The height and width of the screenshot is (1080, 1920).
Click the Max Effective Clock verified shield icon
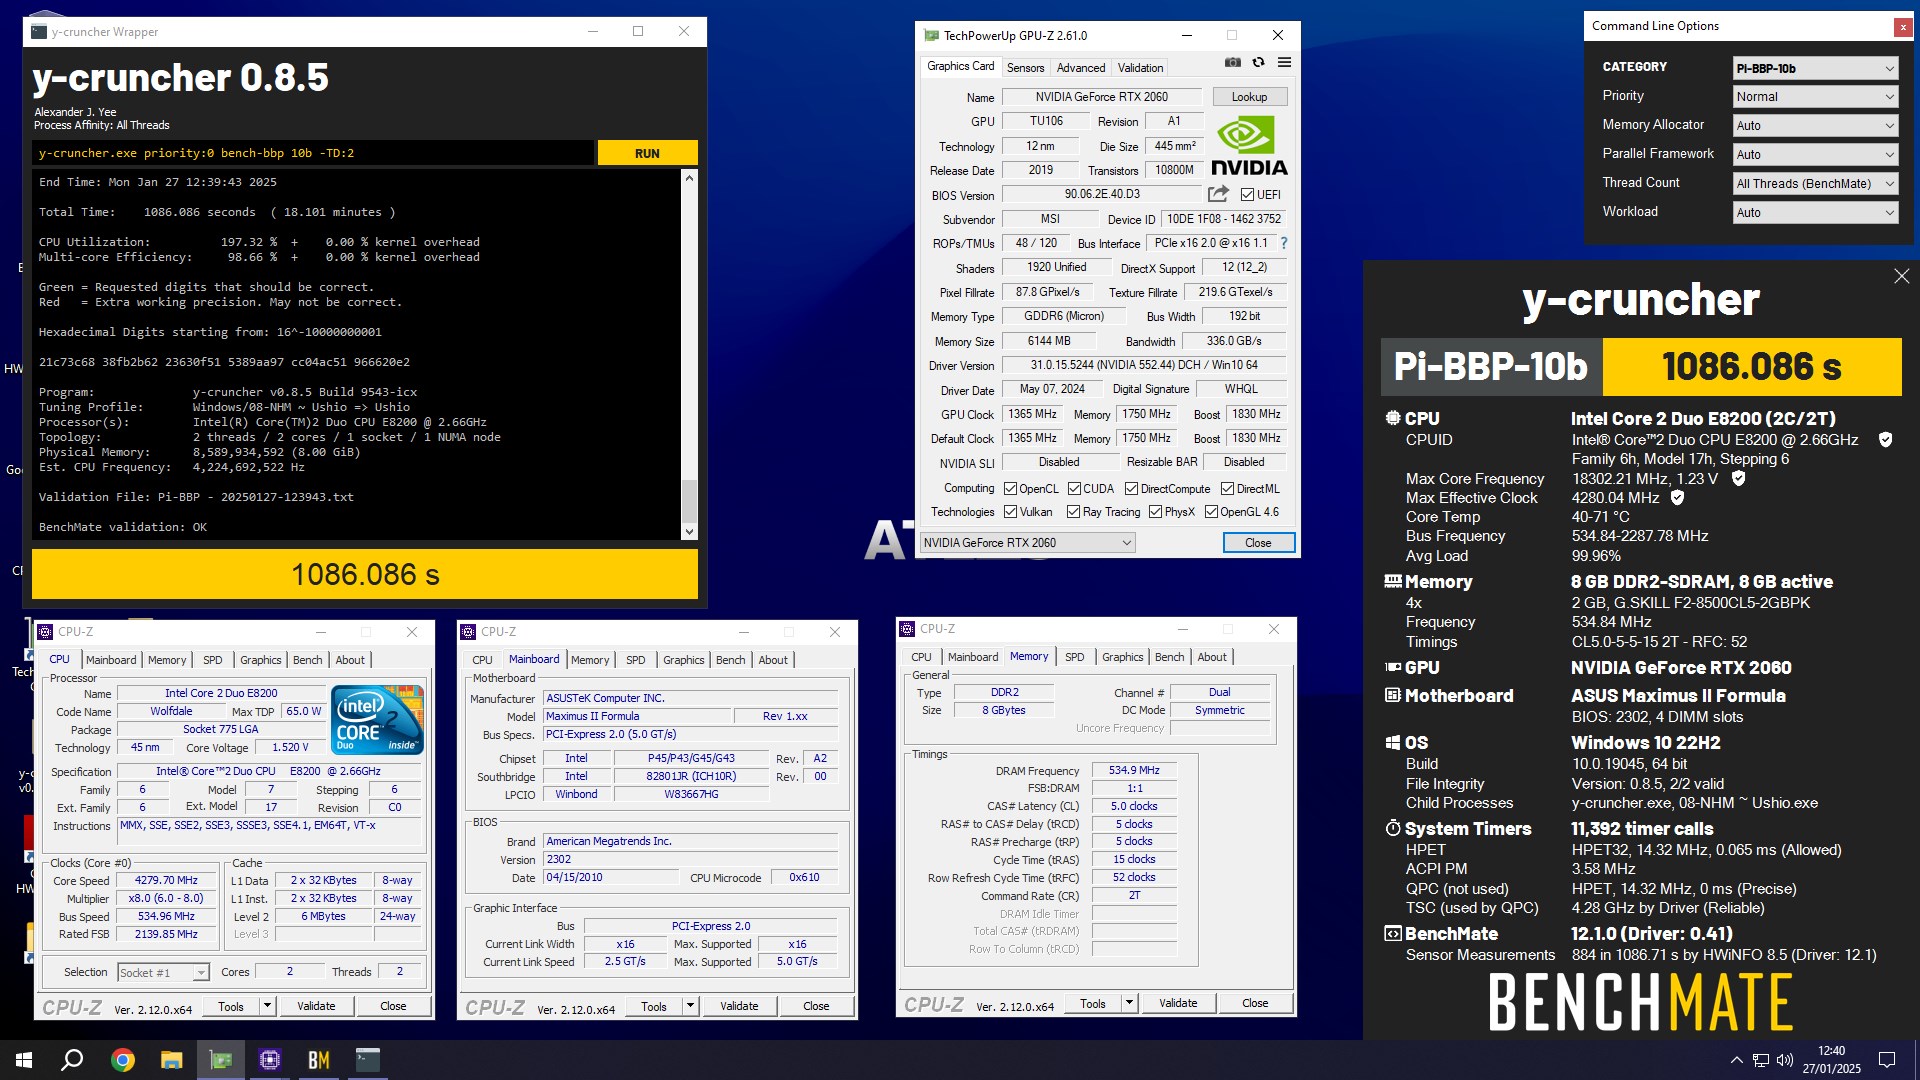pyautogui.click(x=1677, y=497)
